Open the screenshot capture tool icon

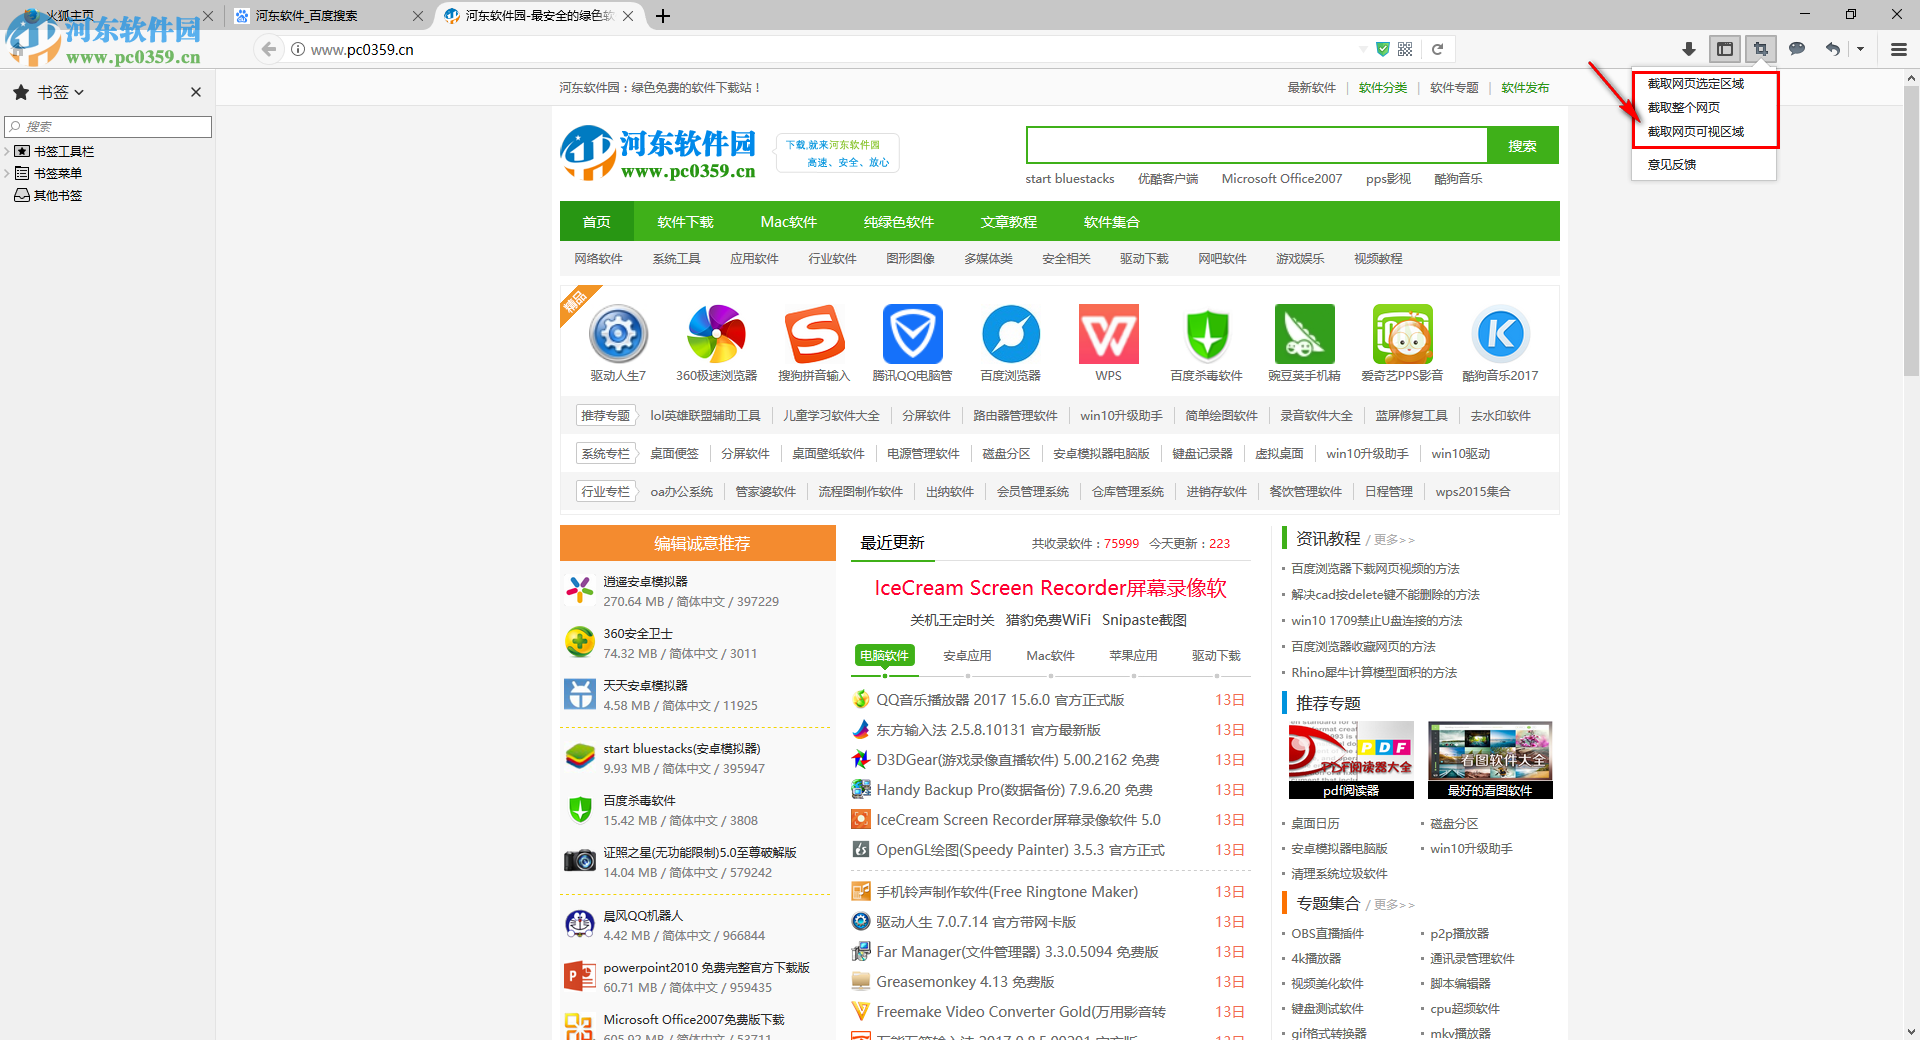pyautogui.click(x=1760, y=49)
